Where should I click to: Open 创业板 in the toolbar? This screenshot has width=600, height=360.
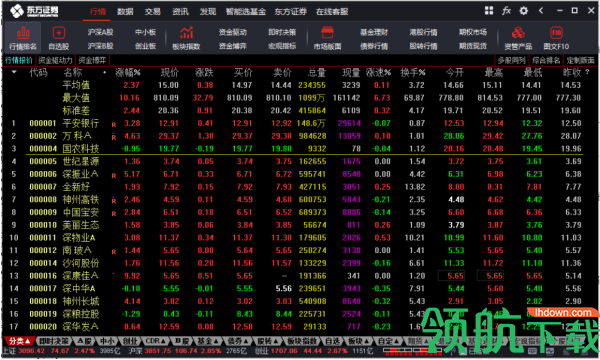(x=145, y=46)
